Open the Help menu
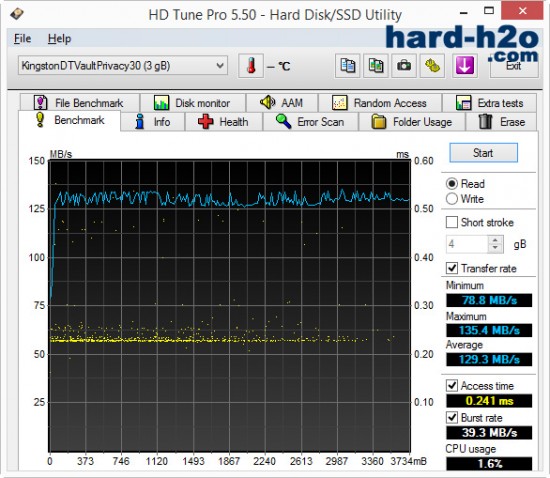The image size is (550, 478). [59, 38]
